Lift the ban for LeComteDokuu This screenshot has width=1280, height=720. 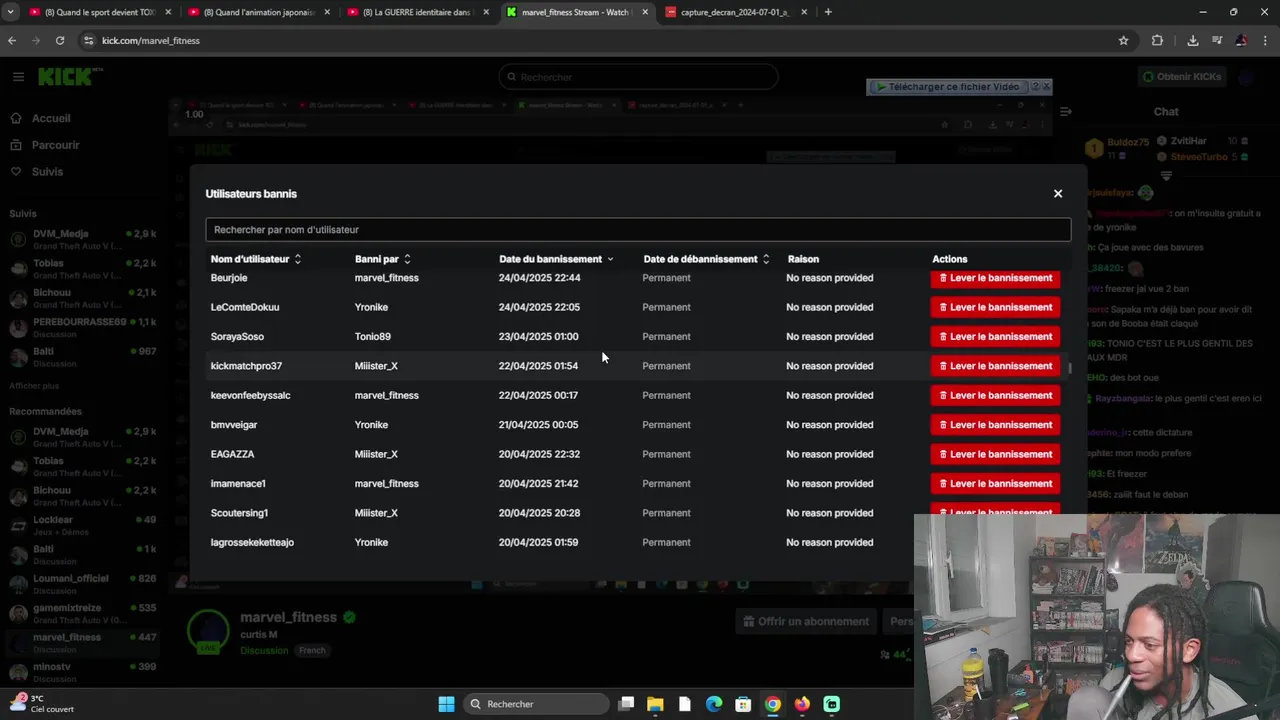pyautogui.click(x=995, y=307)
